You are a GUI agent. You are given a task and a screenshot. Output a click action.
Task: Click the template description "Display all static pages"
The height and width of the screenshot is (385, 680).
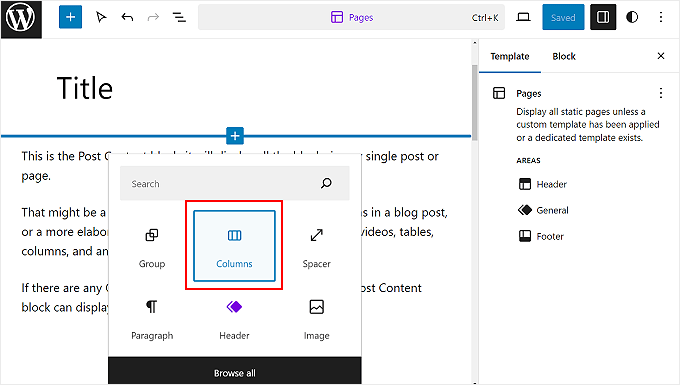587,125
